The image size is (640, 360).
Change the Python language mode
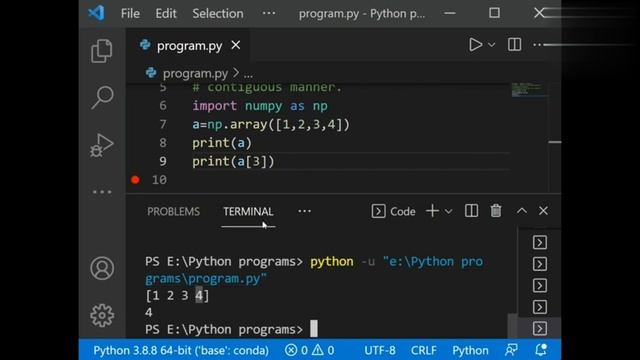[470, 350]
